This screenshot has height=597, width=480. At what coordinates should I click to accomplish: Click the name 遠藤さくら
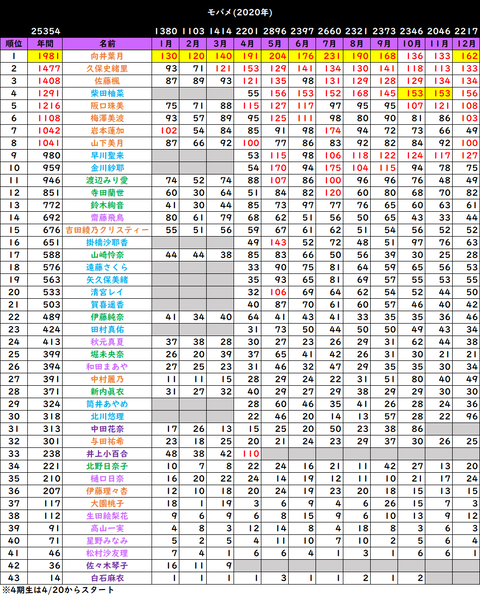[107, 267]
